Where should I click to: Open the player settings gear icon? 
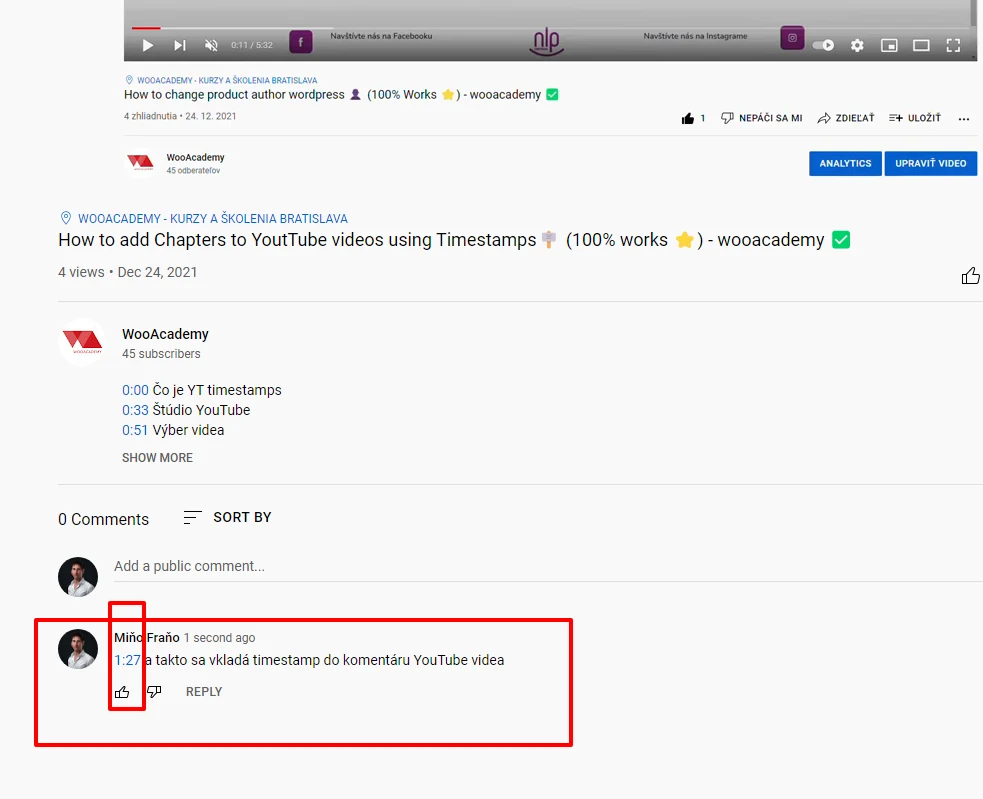(857, 45)
